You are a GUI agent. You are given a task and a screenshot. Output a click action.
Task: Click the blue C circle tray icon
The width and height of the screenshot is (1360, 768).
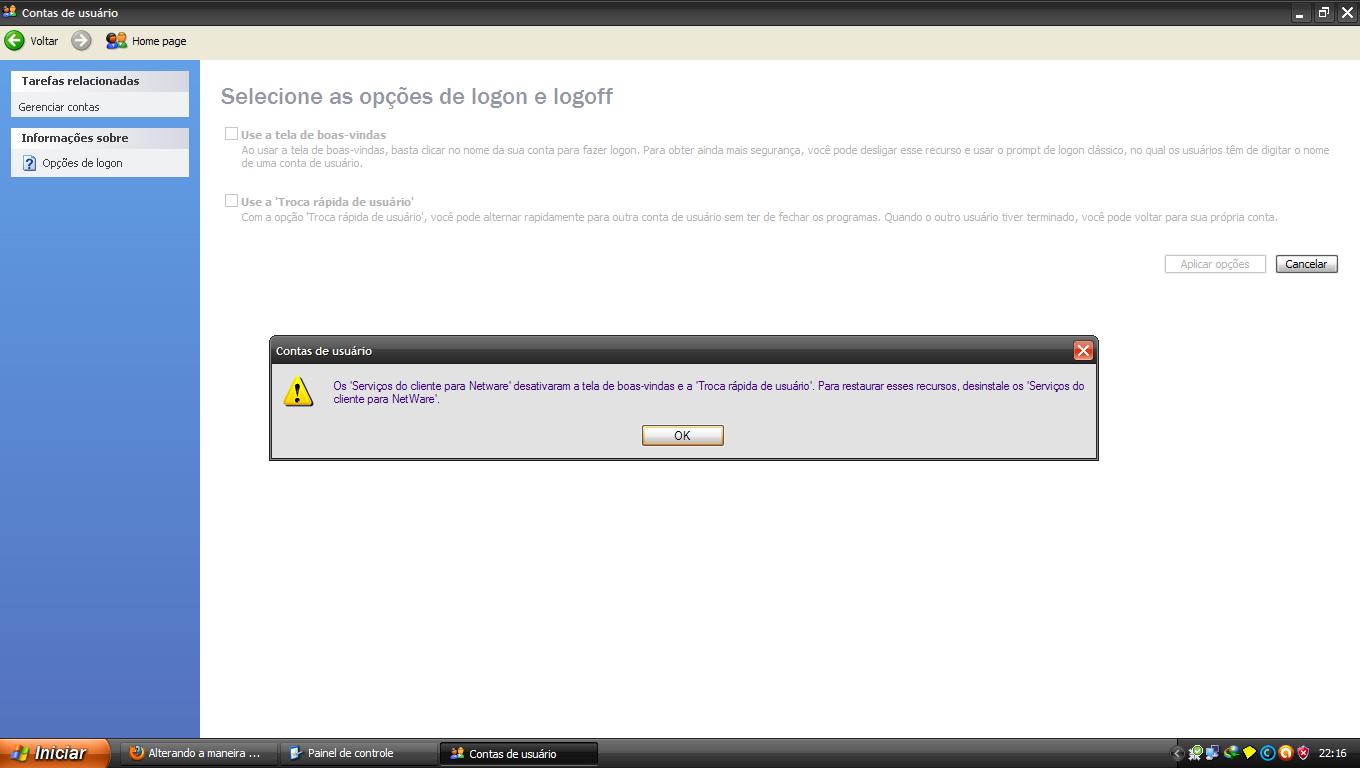[1268, 753]
